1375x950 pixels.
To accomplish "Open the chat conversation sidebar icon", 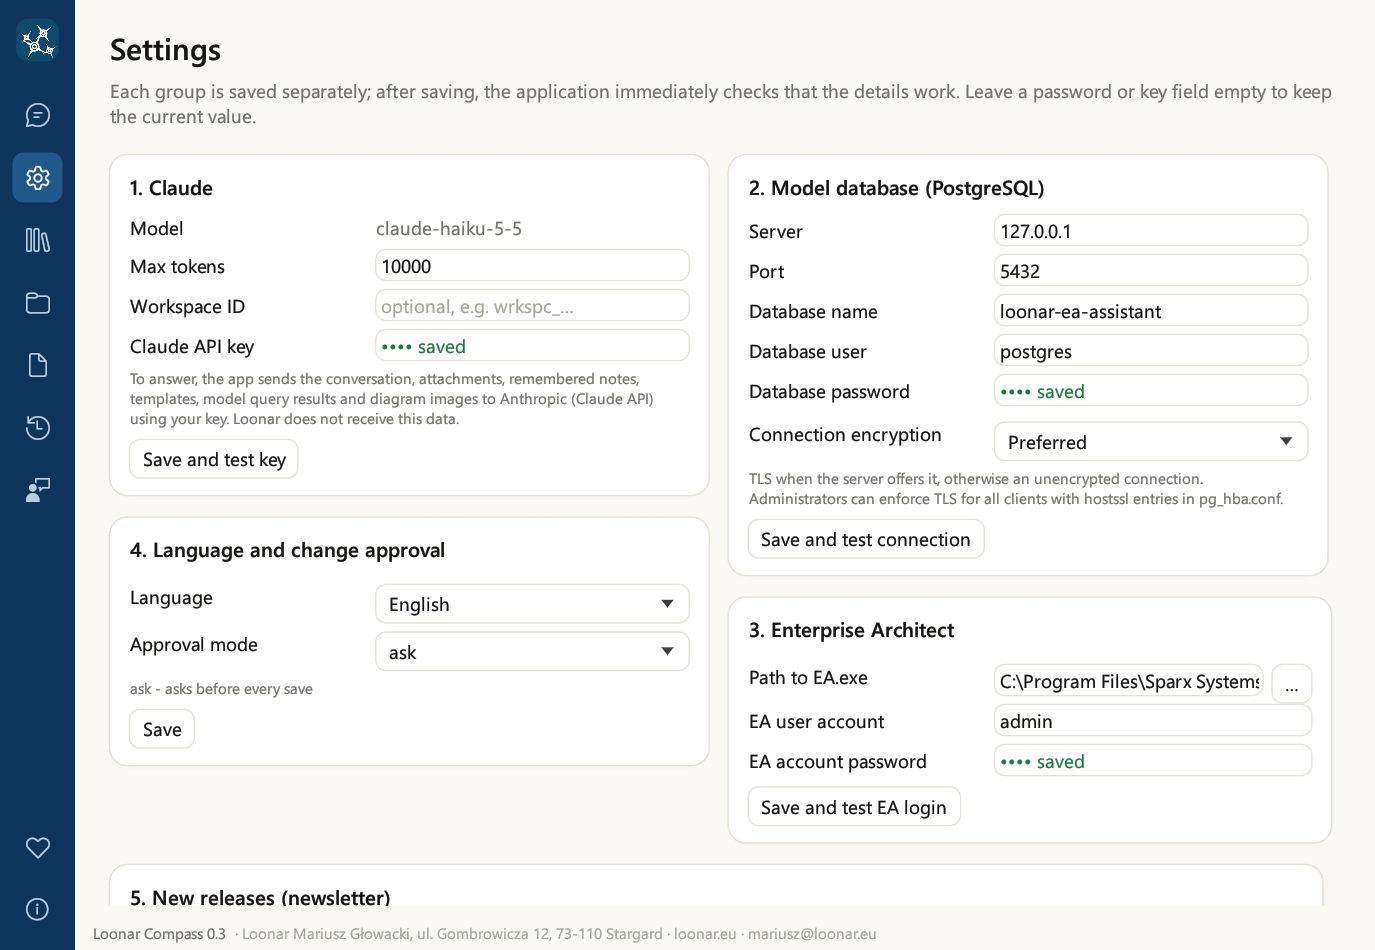I will (38, 115).
